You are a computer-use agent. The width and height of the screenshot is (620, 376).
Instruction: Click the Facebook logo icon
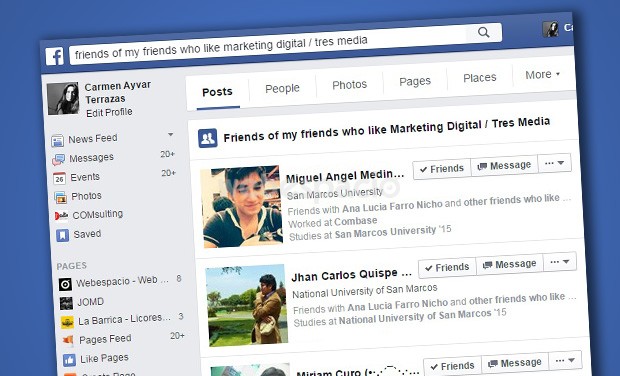pyautogui.click(x=55, y=56)
